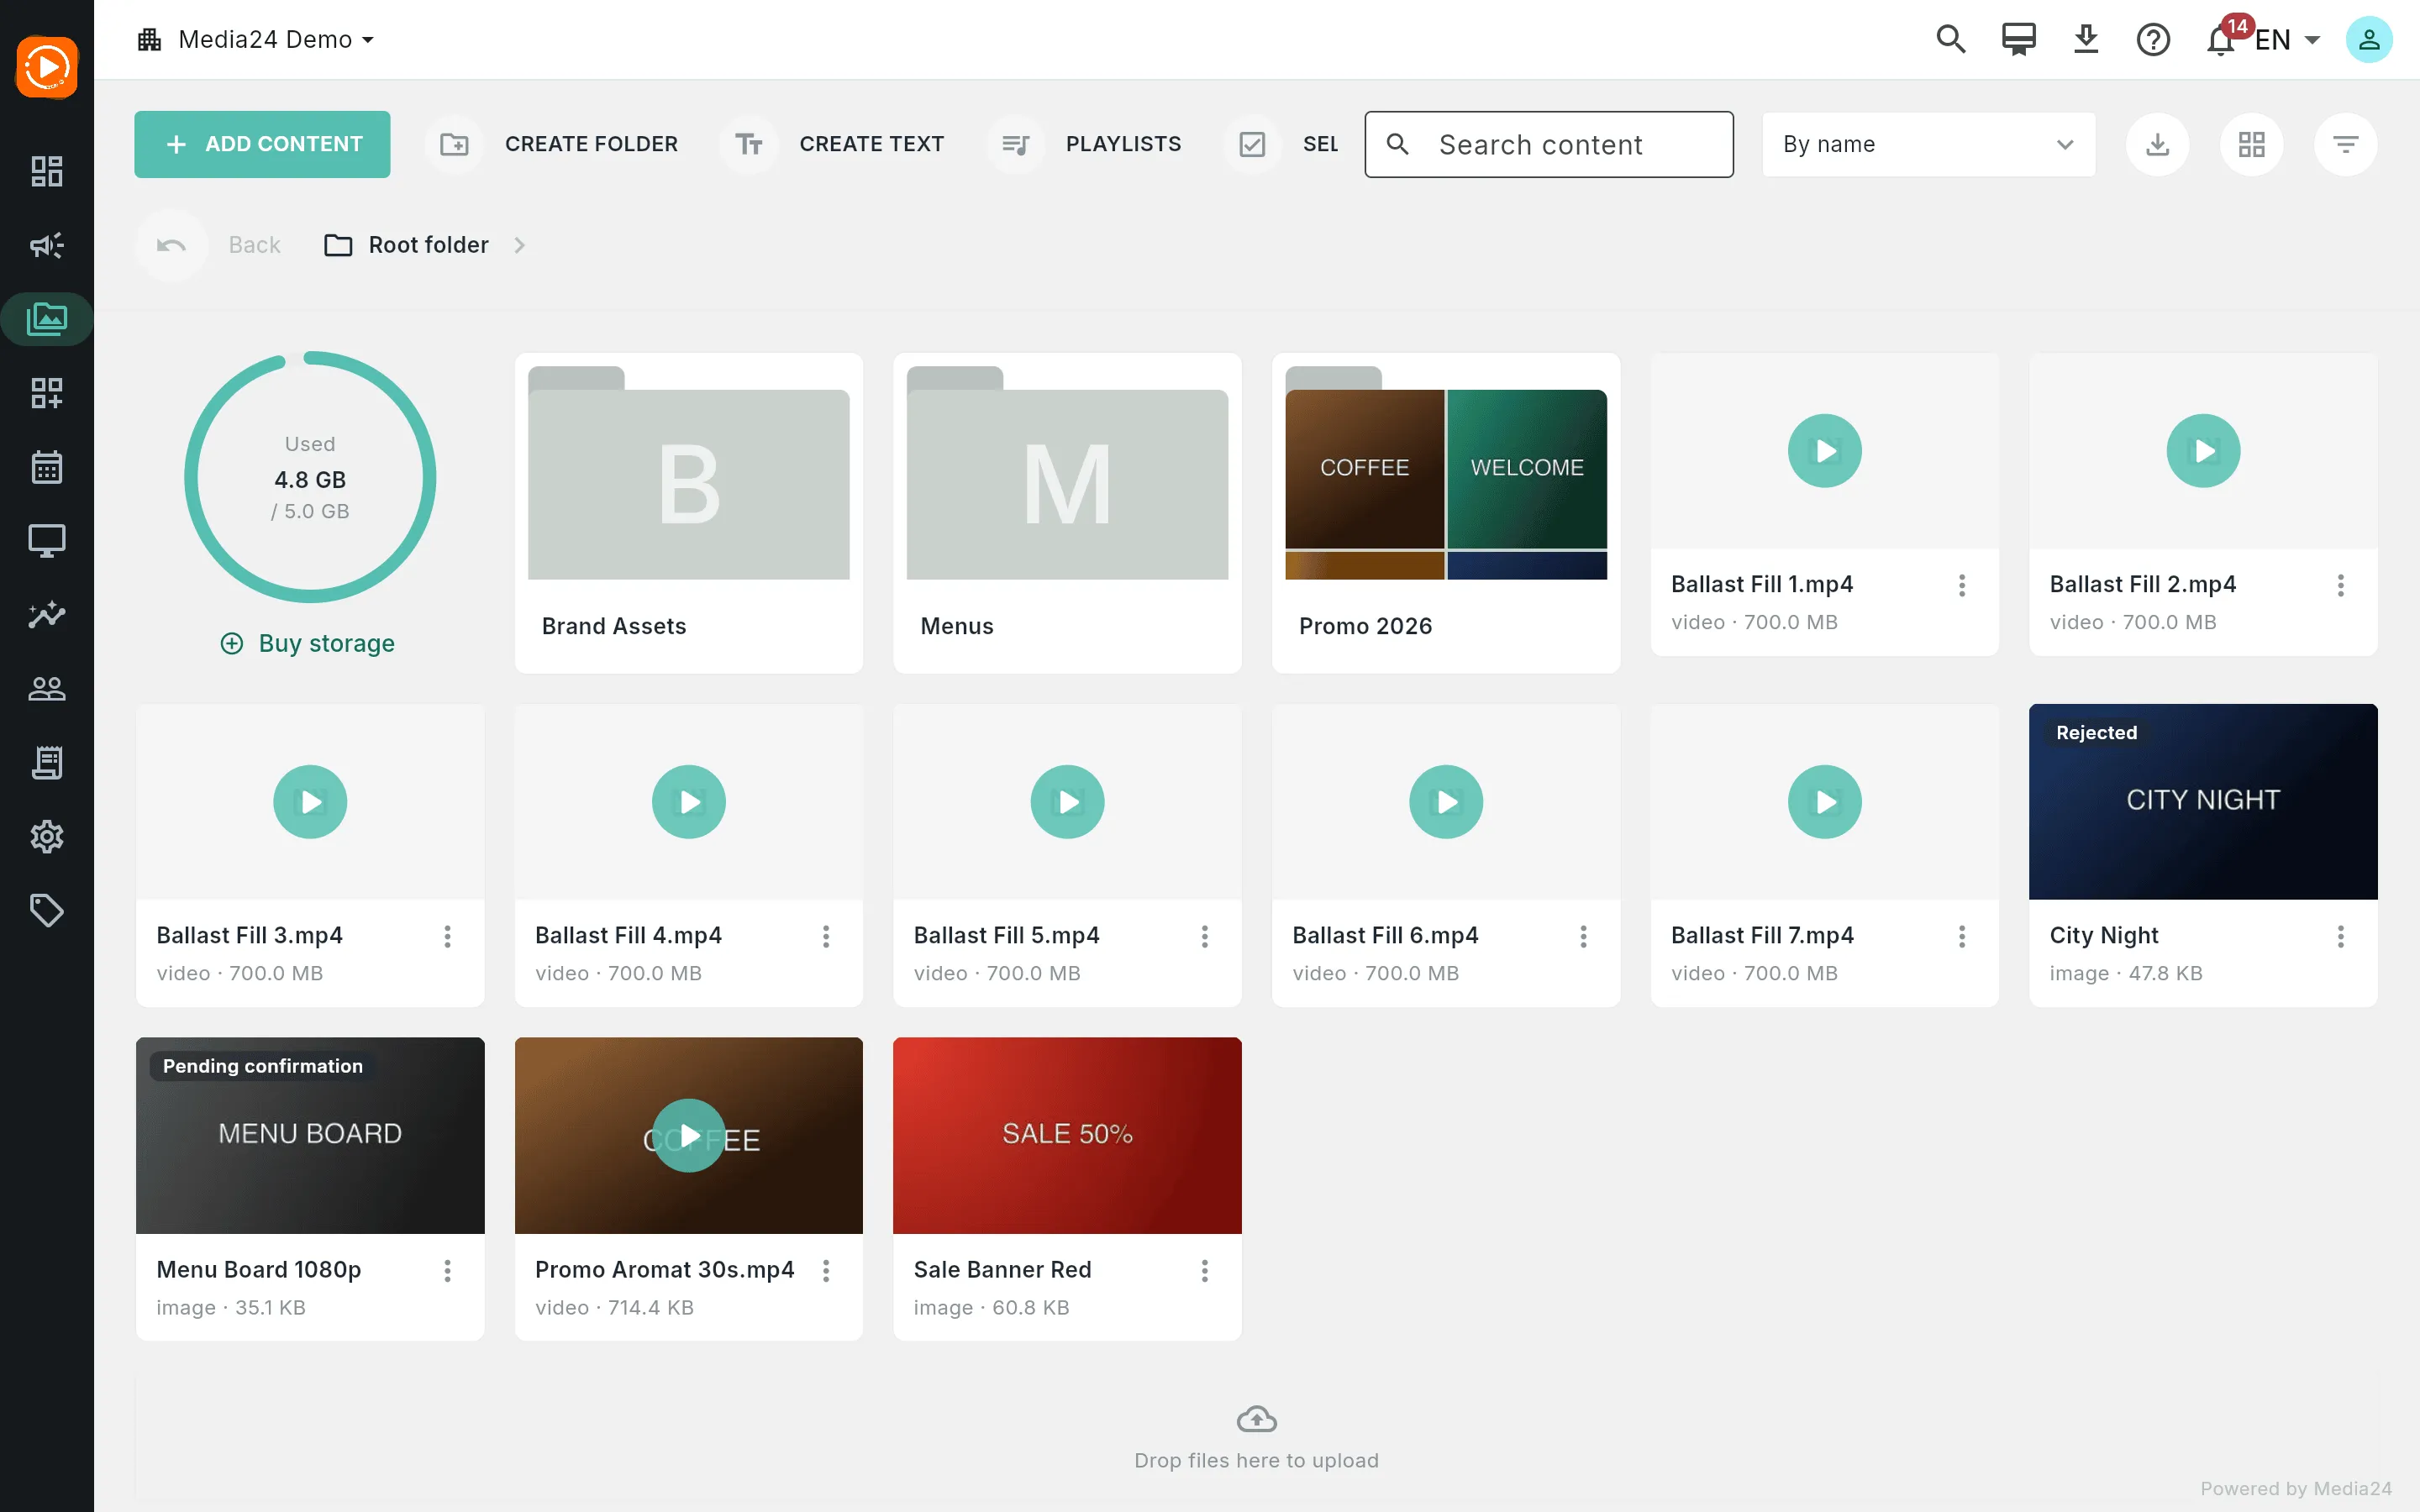
Task: Open the campaigns megaphone sidebar icon
Action: point(47,245)
